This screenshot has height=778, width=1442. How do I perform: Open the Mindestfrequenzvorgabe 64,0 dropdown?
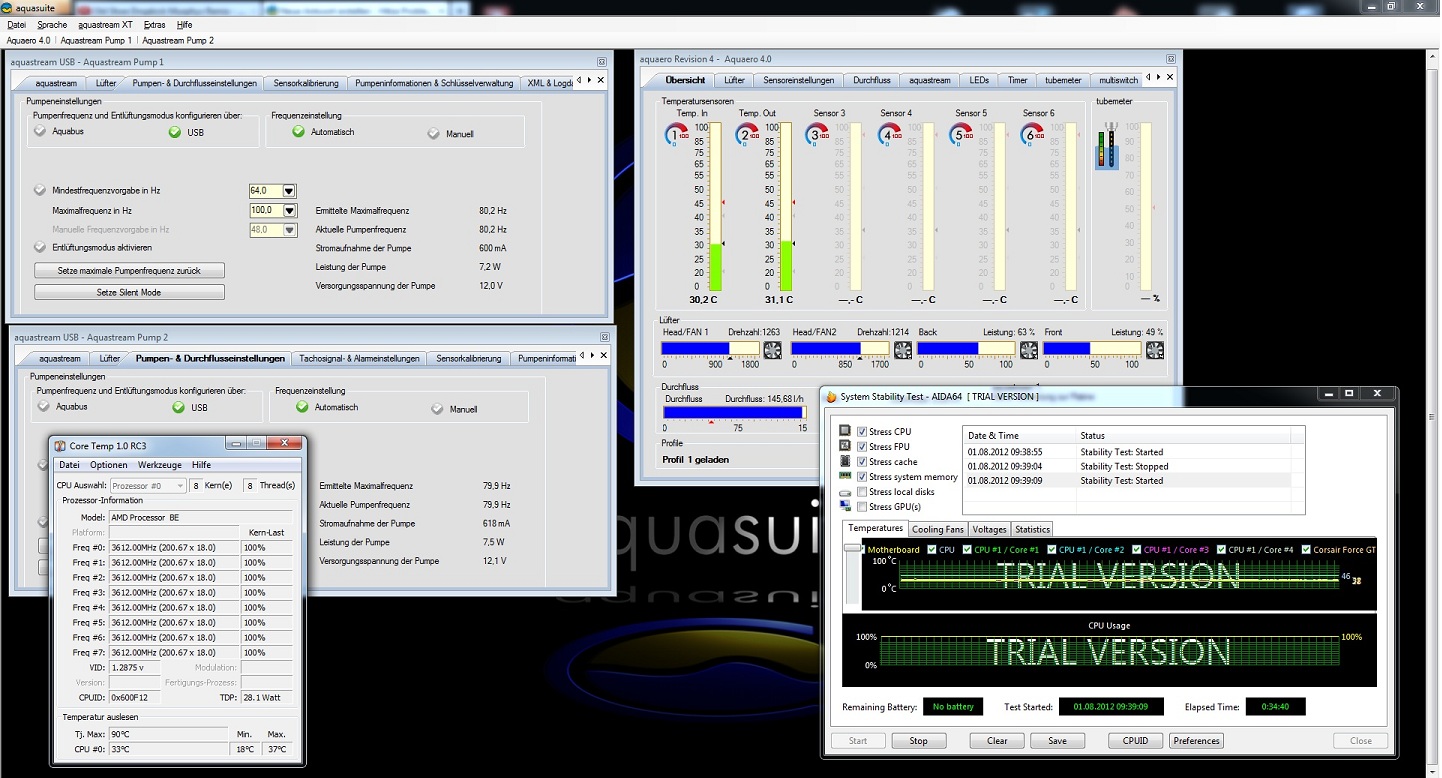click(x=289, y=191)
